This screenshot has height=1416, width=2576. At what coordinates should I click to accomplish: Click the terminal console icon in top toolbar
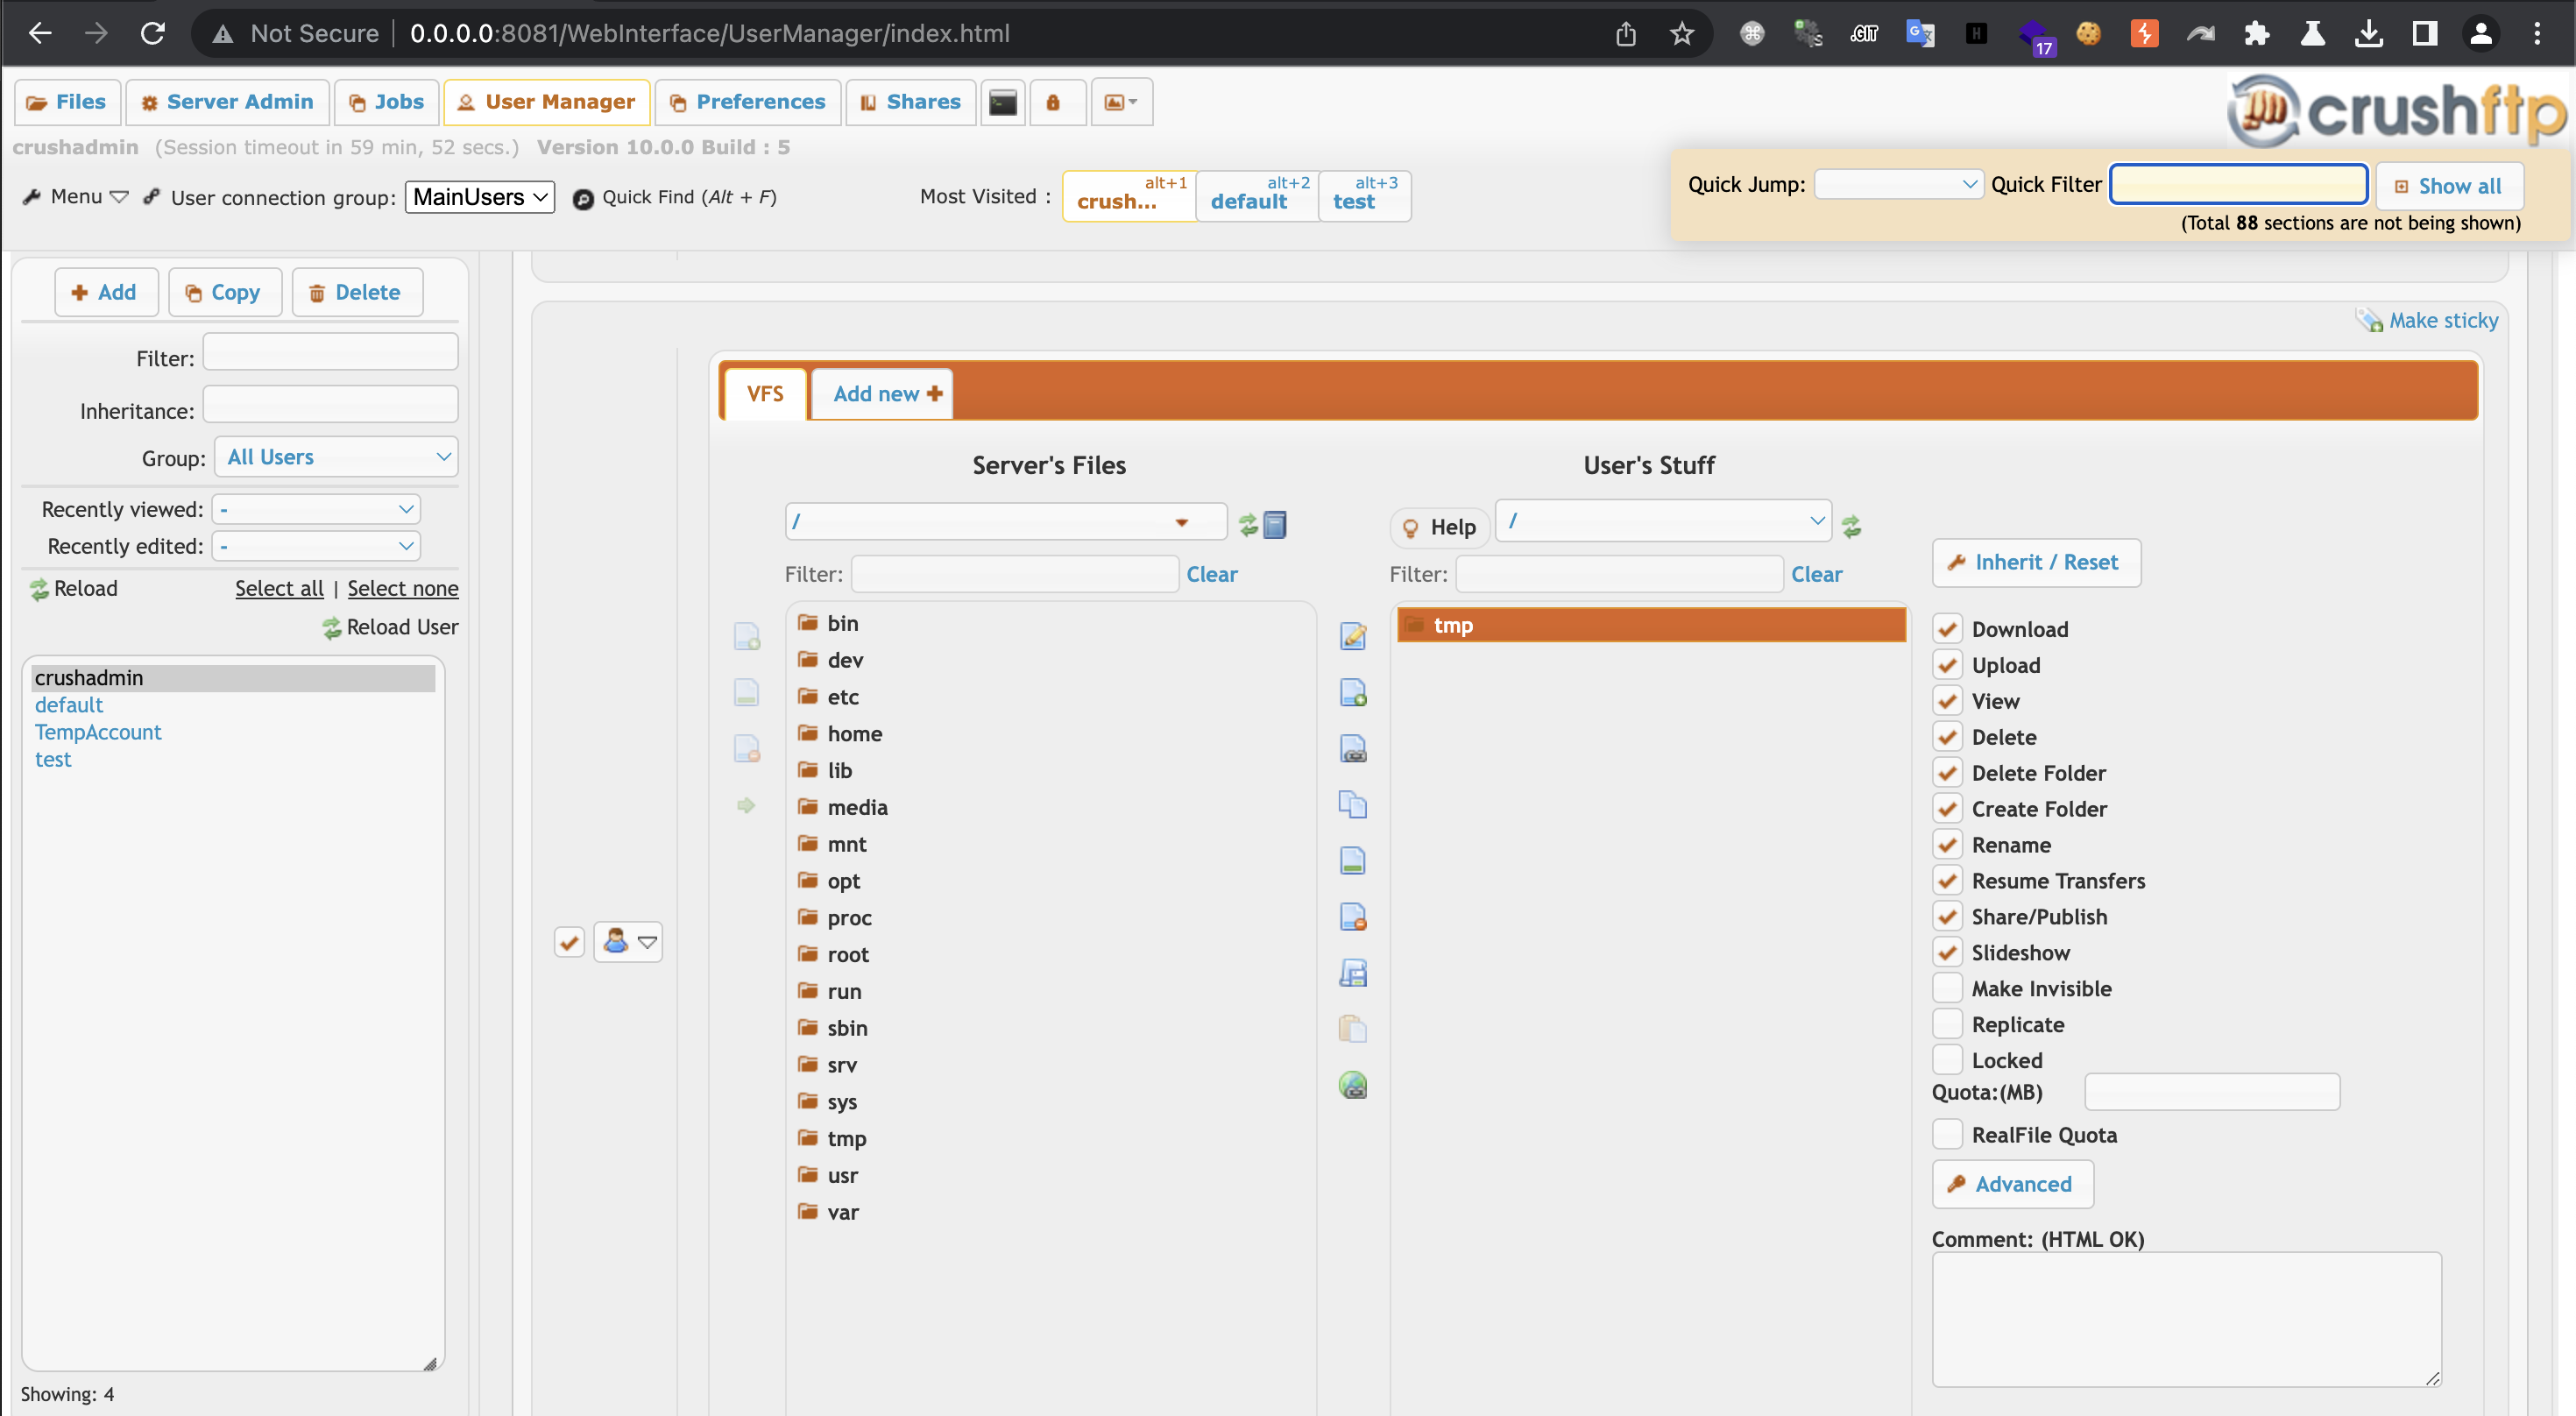[x=1002, y=102]
